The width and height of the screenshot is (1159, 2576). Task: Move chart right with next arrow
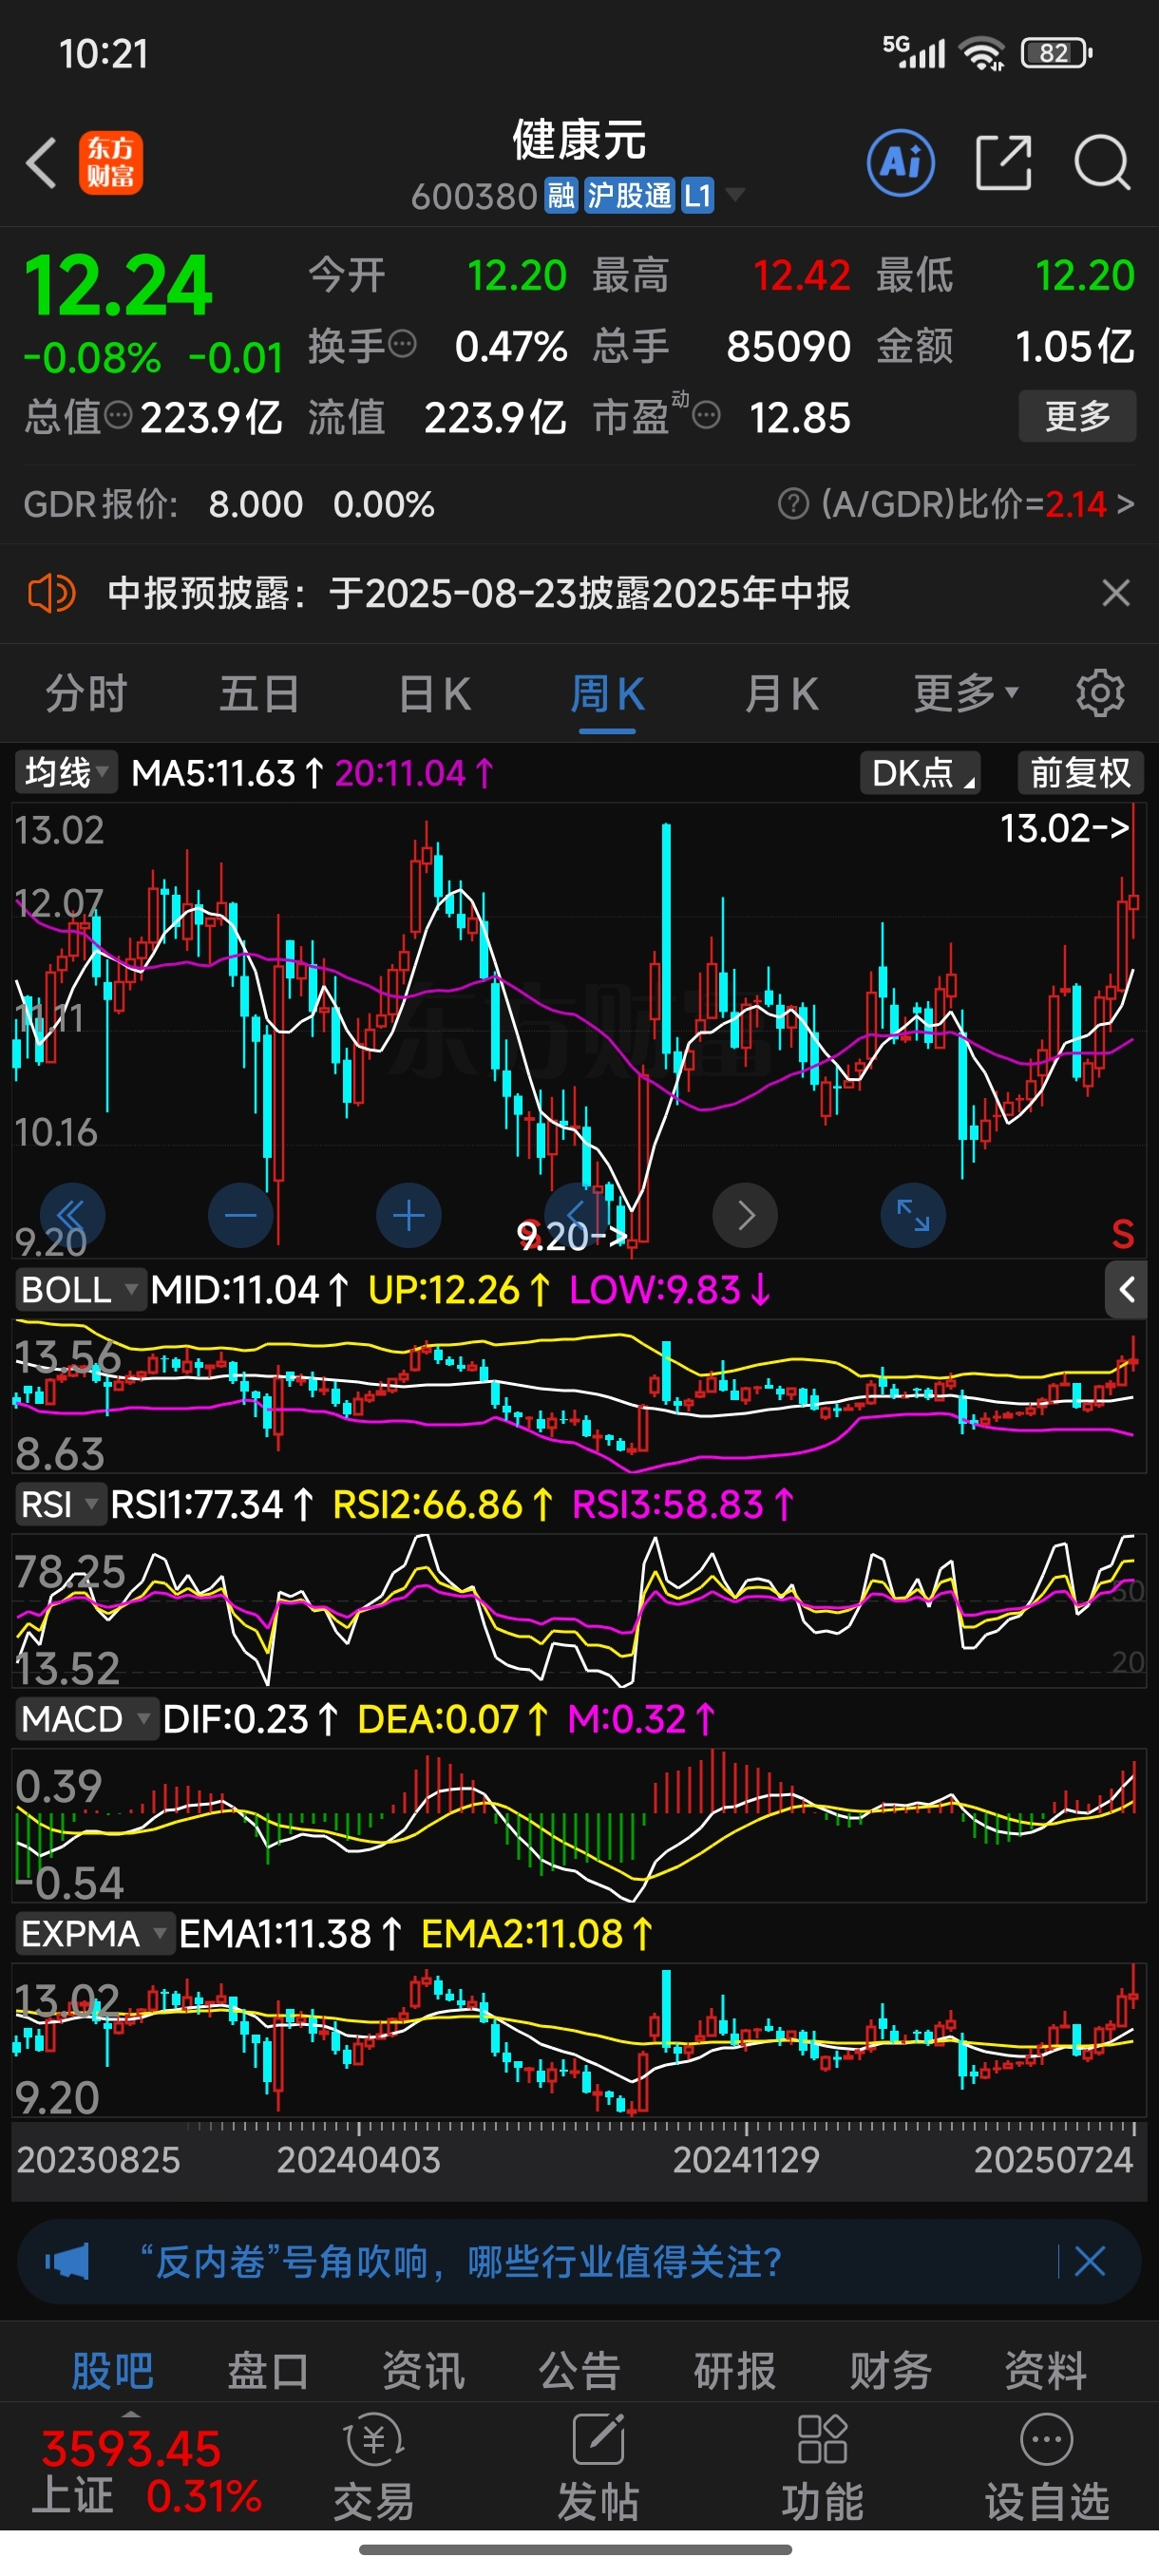click(x=745, y=1215)
